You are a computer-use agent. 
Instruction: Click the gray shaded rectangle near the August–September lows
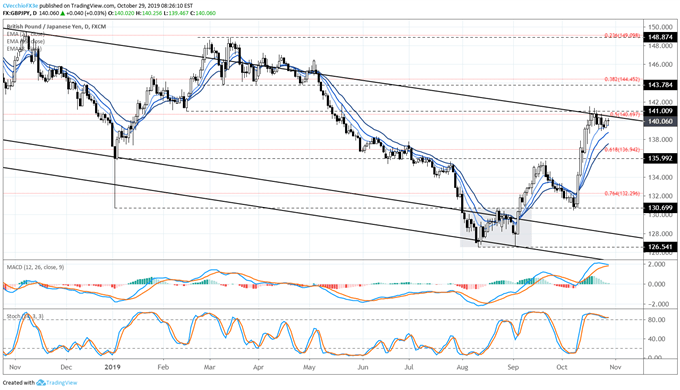tap(496, 228)
